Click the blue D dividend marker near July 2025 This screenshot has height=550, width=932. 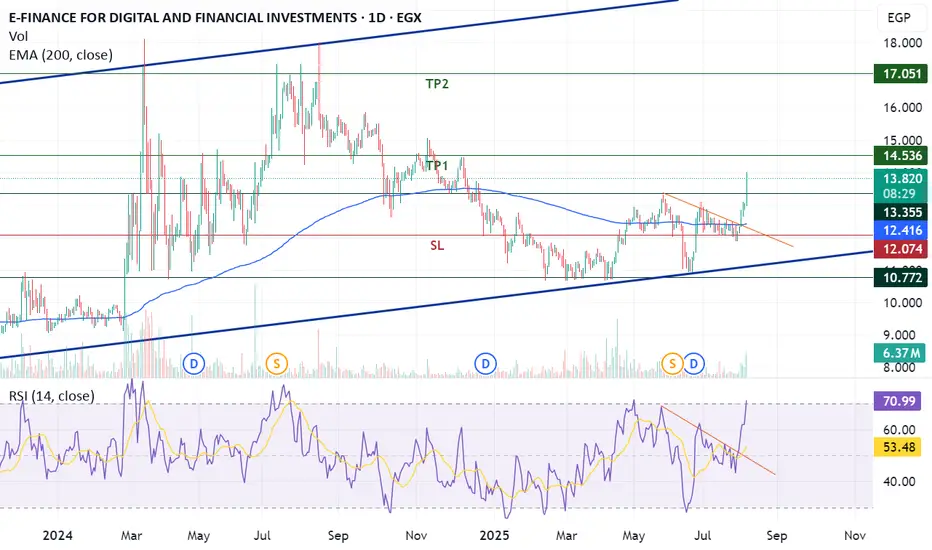click(x=694, y=363)
